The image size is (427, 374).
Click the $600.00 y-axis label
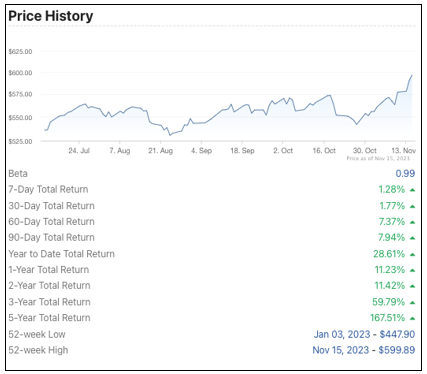(x=20, y=73)
